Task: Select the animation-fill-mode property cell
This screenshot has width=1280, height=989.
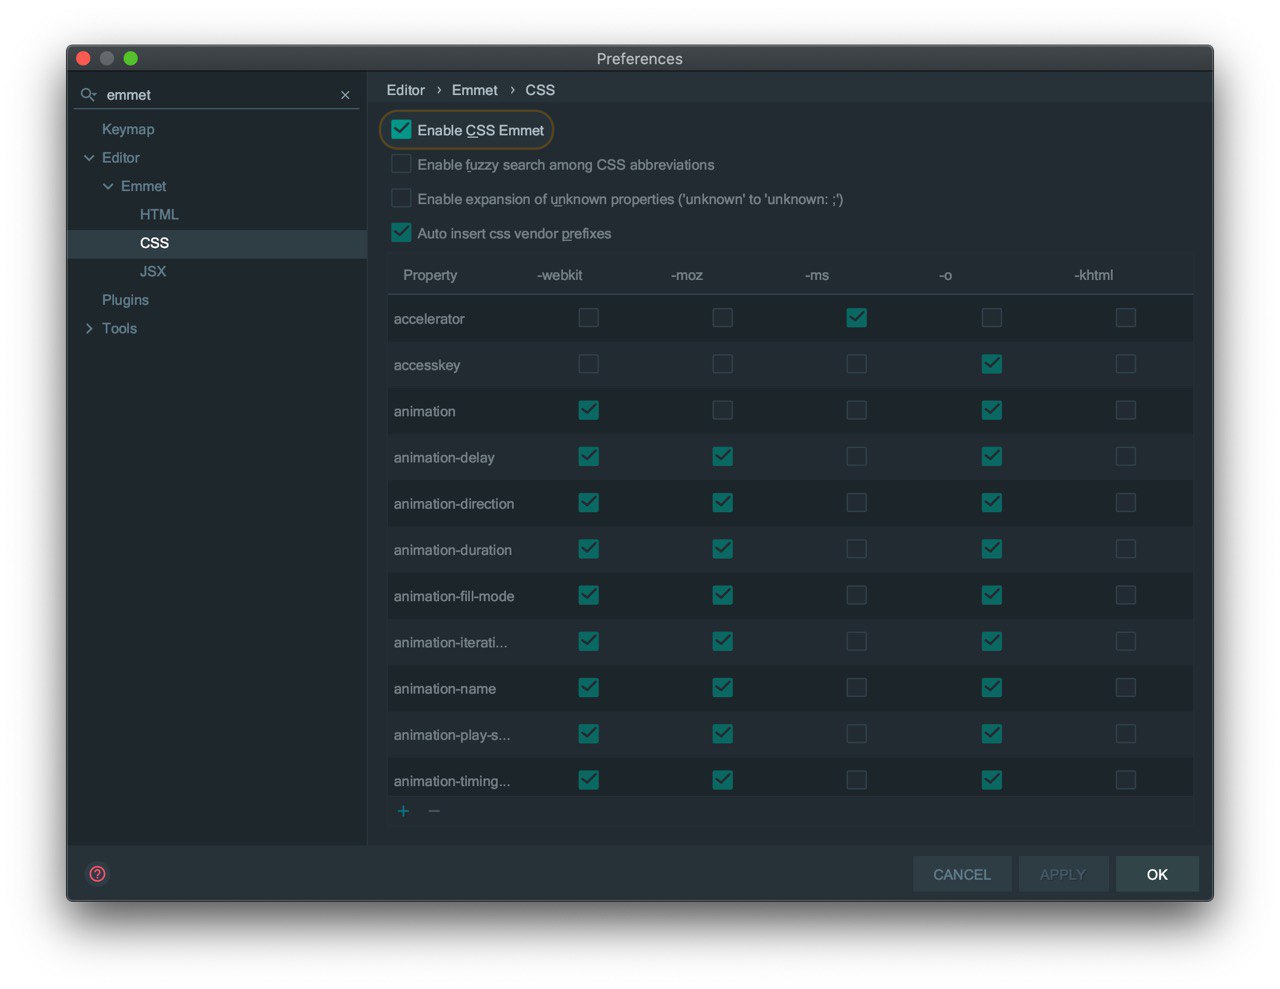Action: (454, 596)
